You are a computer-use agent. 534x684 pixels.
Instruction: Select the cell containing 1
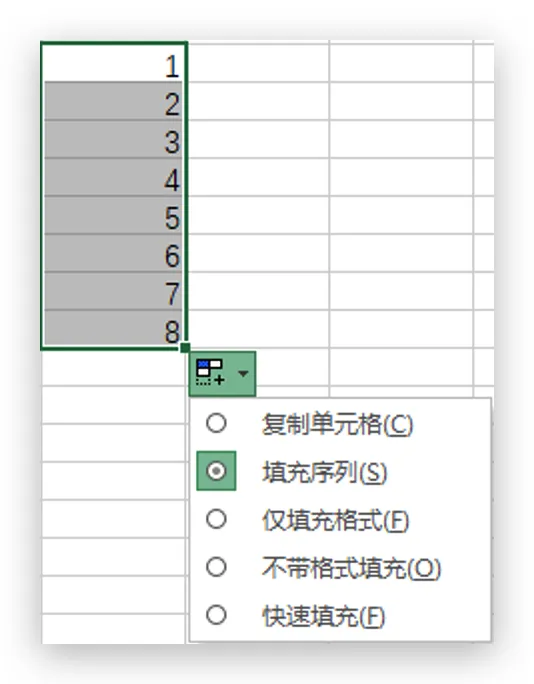coord(114,62)
